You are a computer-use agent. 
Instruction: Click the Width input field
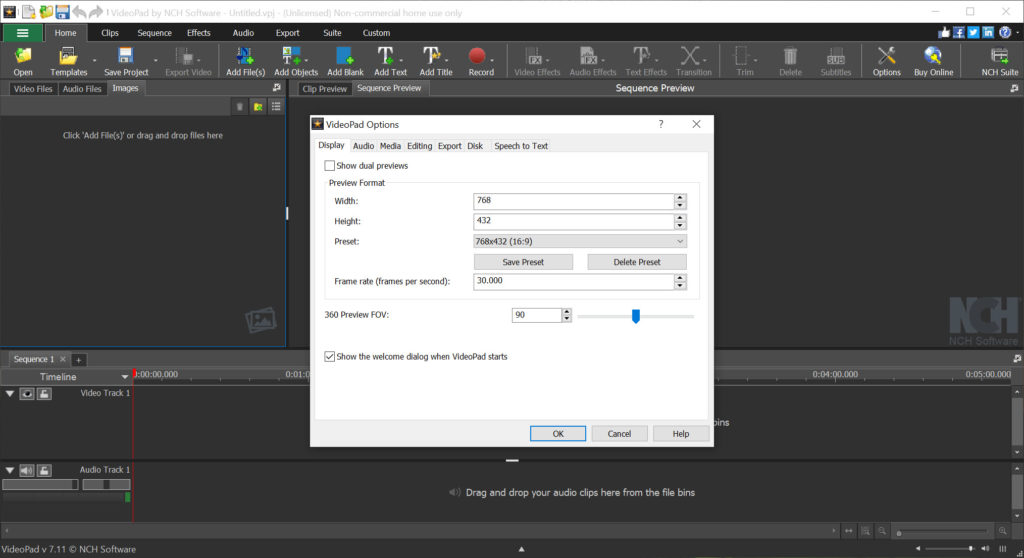coord(573,201)
